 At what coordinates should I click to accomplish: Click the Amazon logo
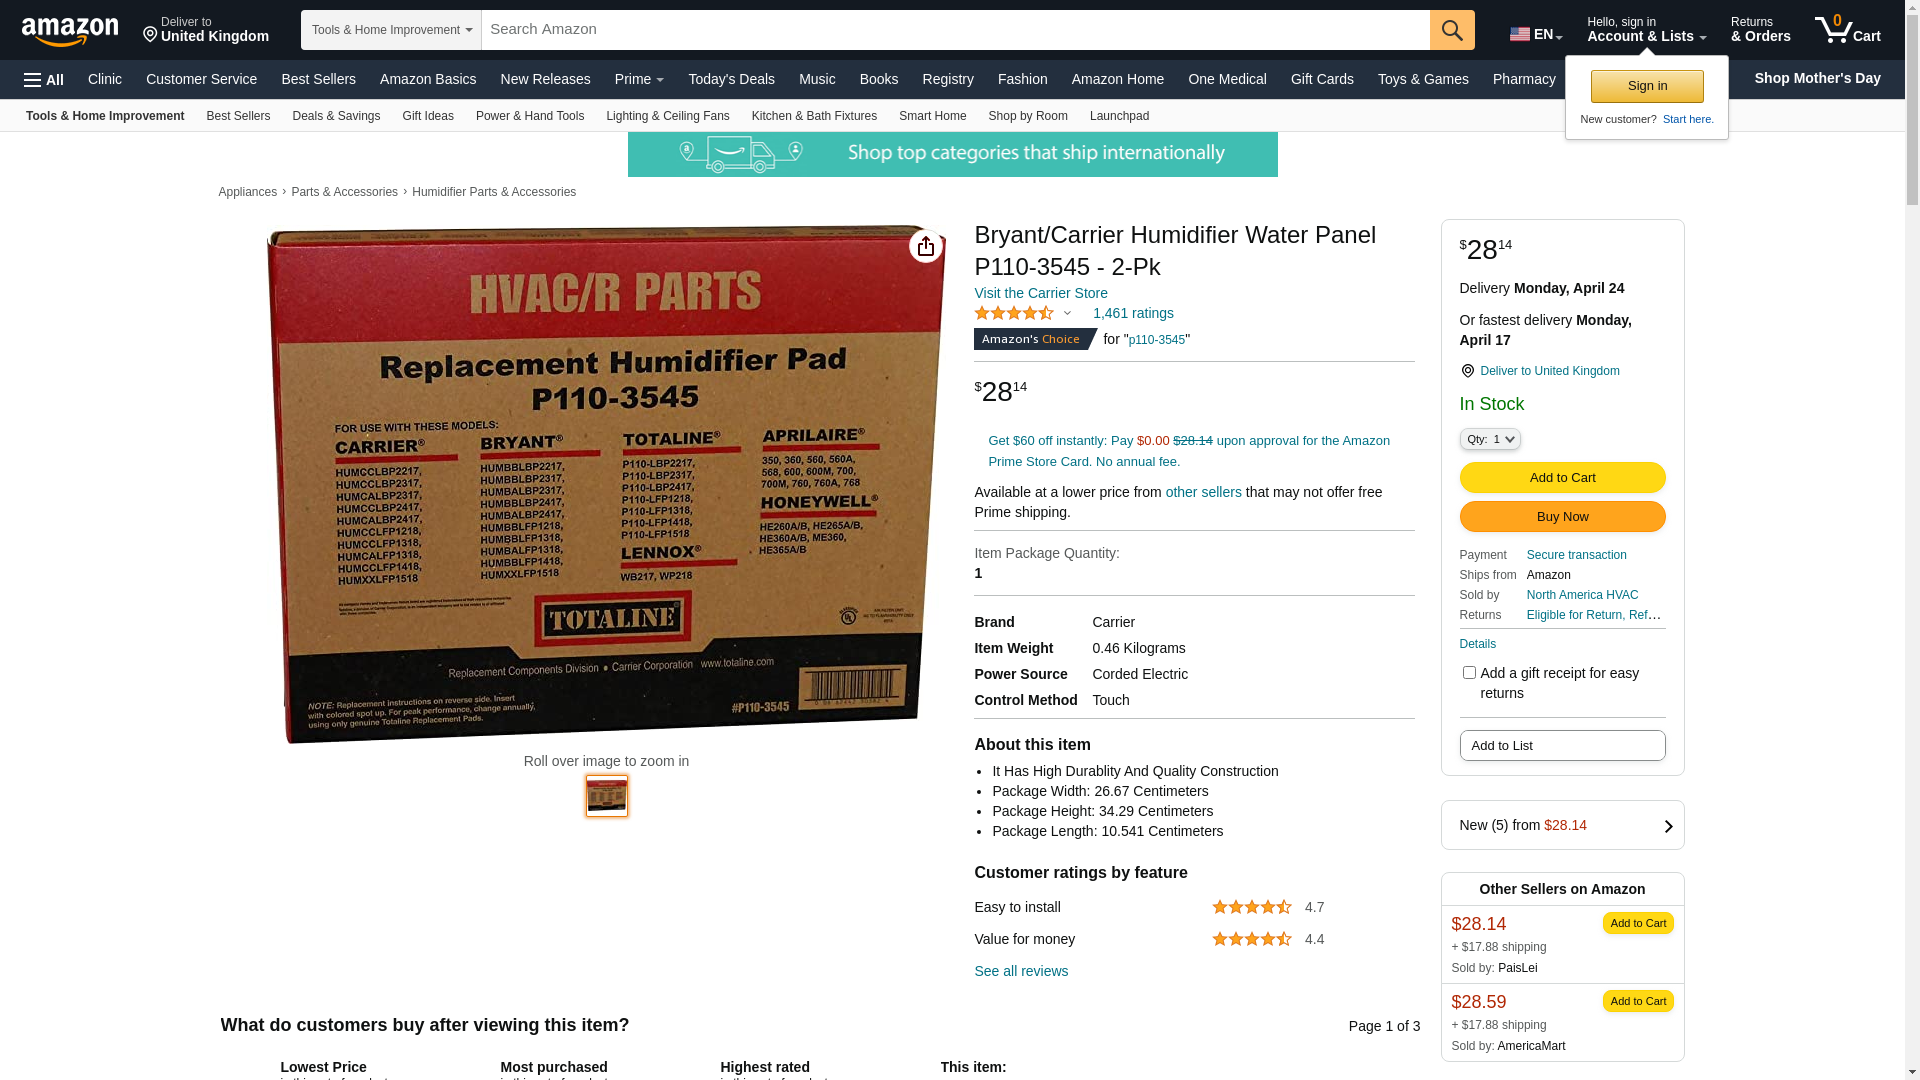pos(70,31)
